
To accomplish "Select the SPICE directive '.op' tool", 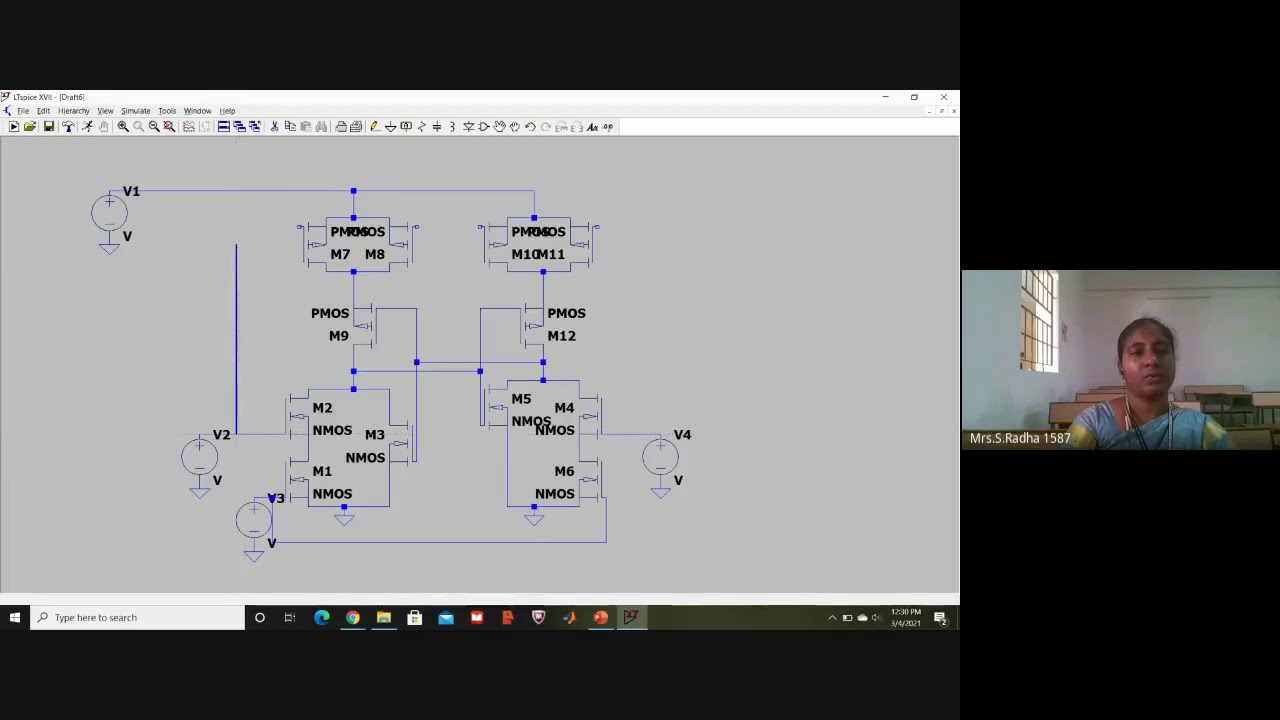I will coord(607,127).
